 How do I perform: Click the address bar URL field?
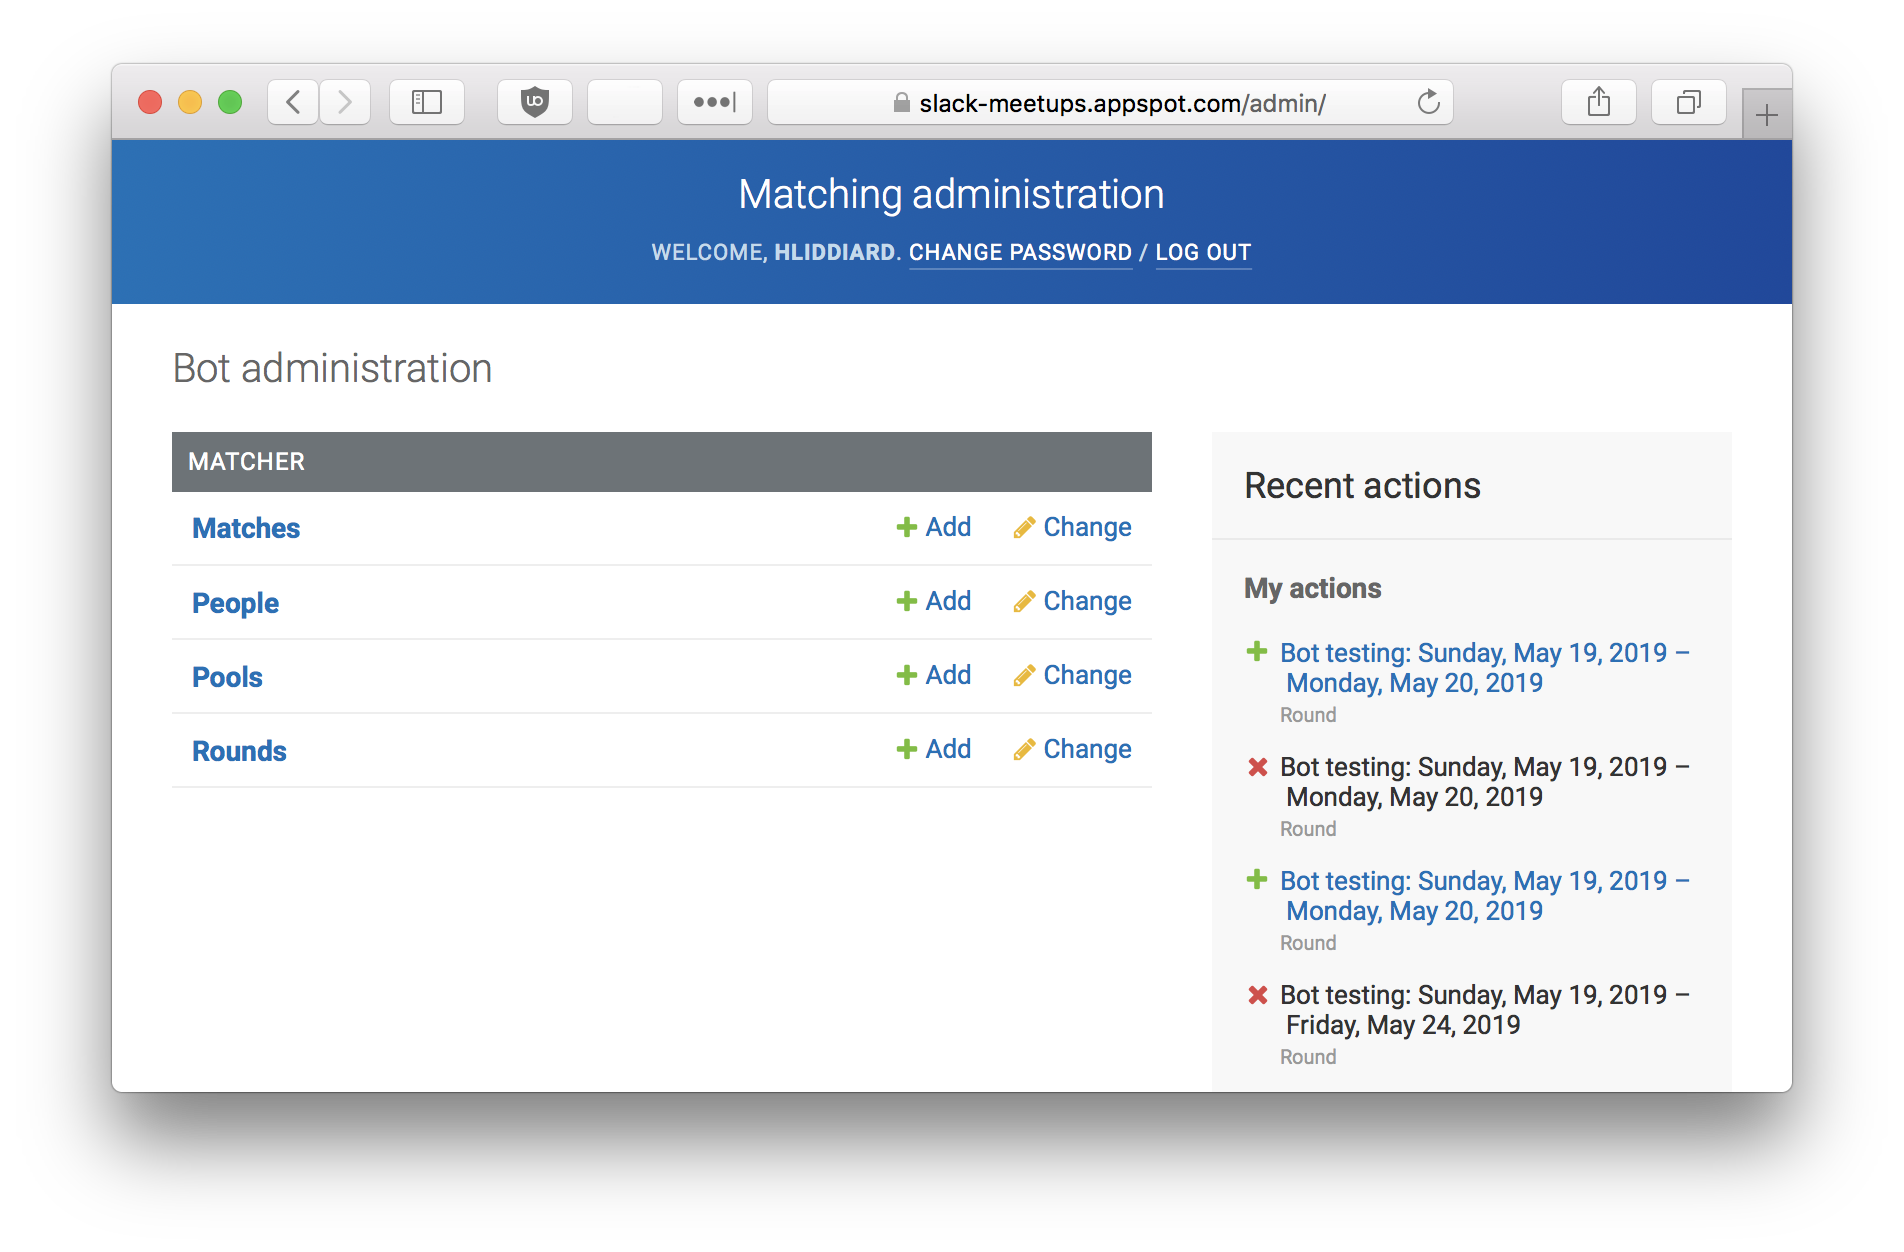point(1110,102)
